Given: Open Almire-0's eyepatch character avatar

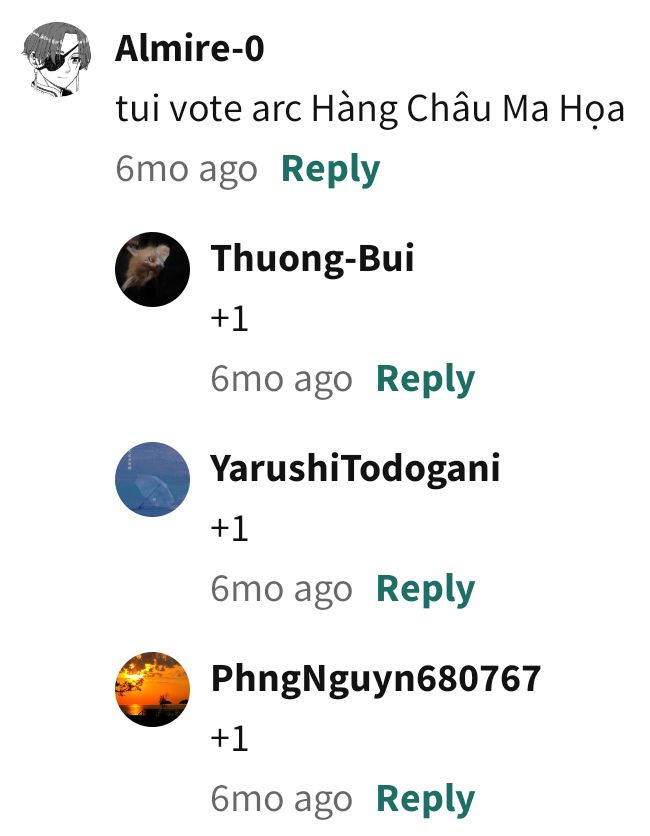Looking at the screenshot, I should [x=57, y=59].
